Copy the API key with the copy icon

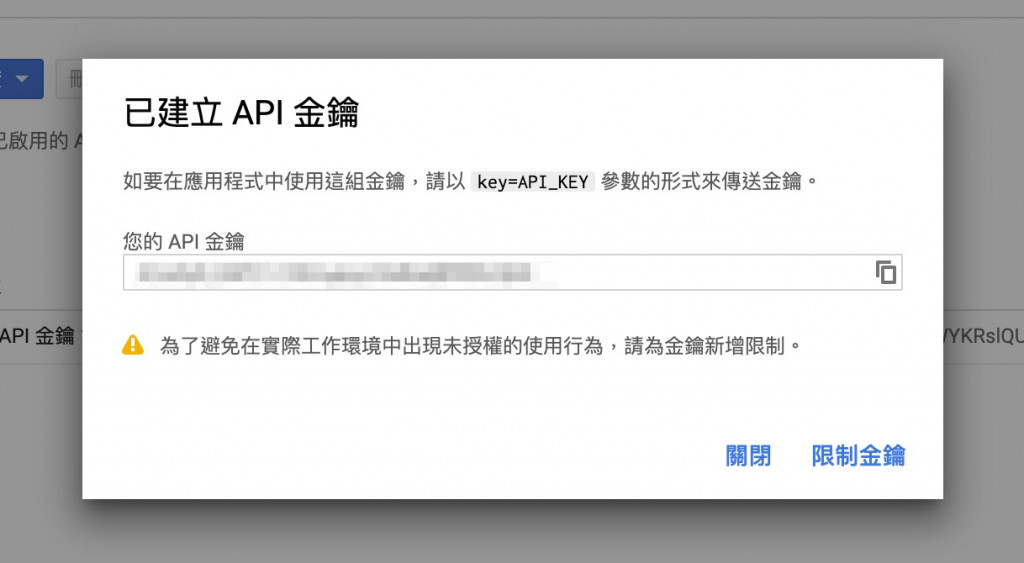886,272
